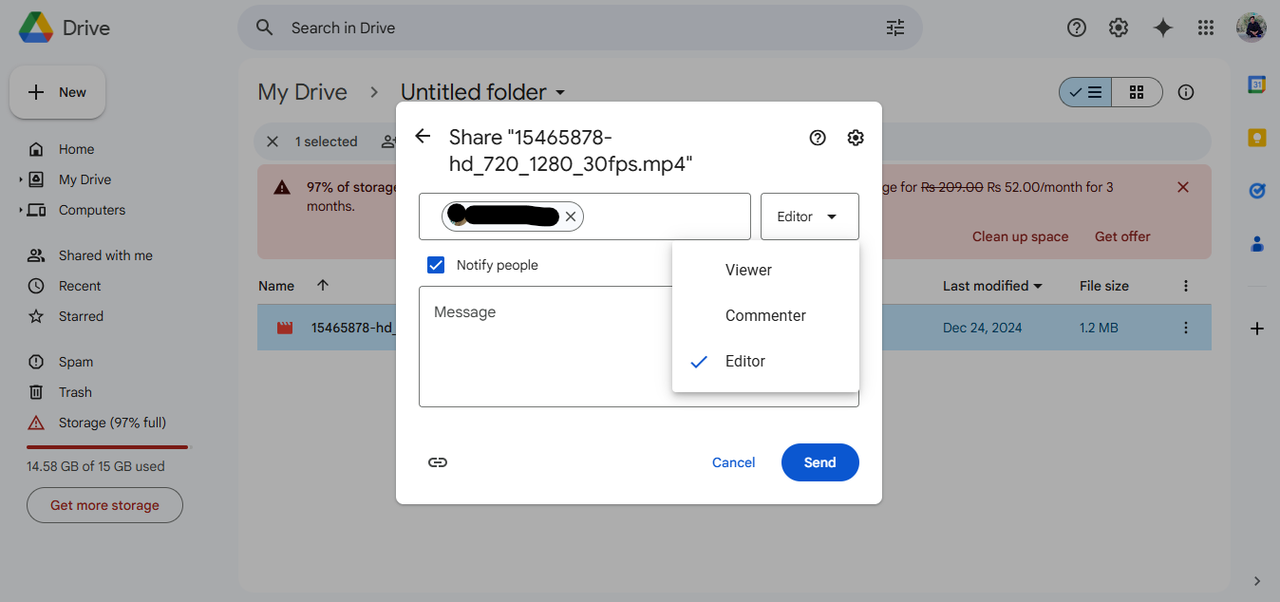This screenshot has height=602, width=1280.
Task: Copy link icon in share dialog
Action: (437, 462)
